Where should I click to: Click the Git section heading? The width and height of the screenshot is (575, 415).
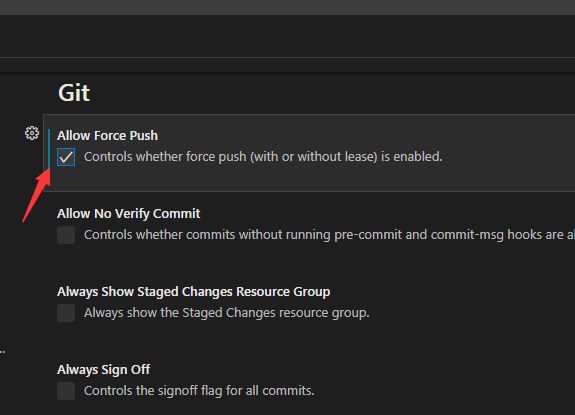(74, 93)
